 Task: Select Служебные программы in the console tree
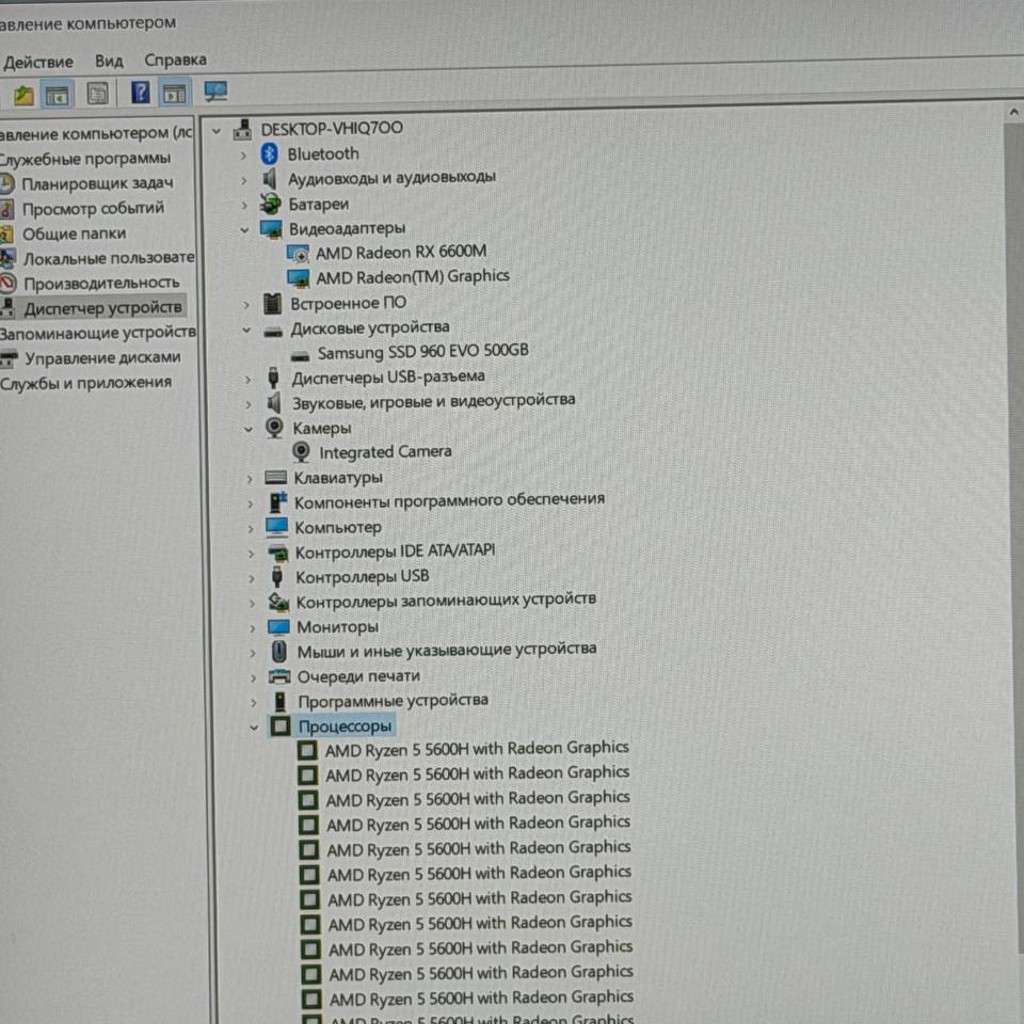(x=85, y=159)
